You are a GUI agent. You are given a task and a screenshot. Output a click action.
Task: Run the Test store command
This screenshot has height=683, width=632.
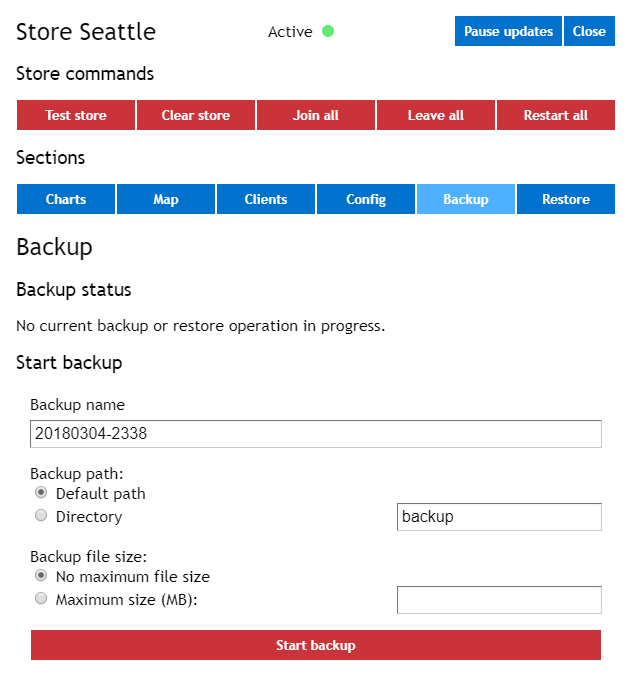pyautogui.click(x=76, y=115)
